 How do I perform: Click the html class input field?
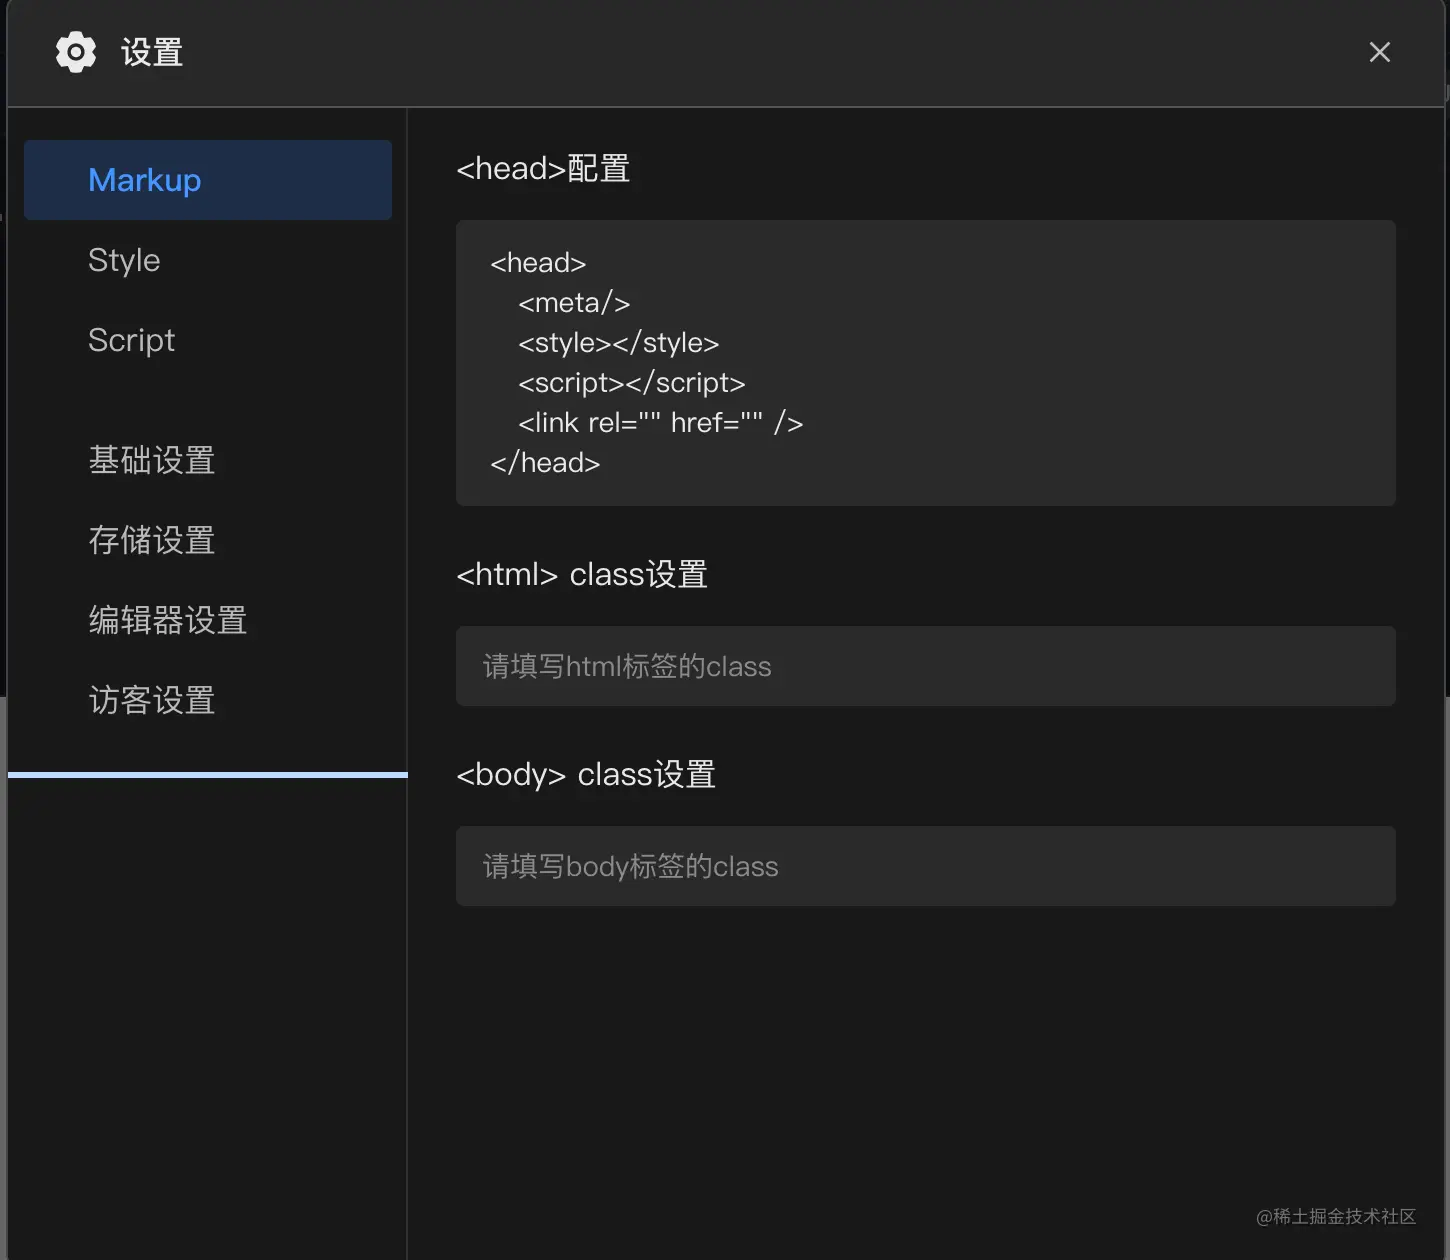pos(926,666)
